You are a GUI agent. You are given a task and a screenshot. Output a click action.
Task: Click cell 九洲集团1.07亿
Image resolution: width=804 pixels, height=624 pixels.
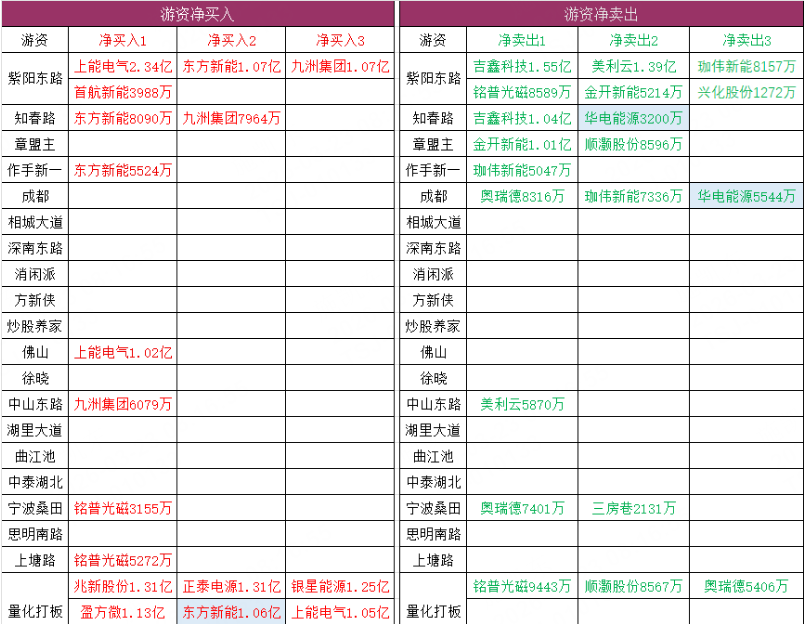(x=340, y=66)
